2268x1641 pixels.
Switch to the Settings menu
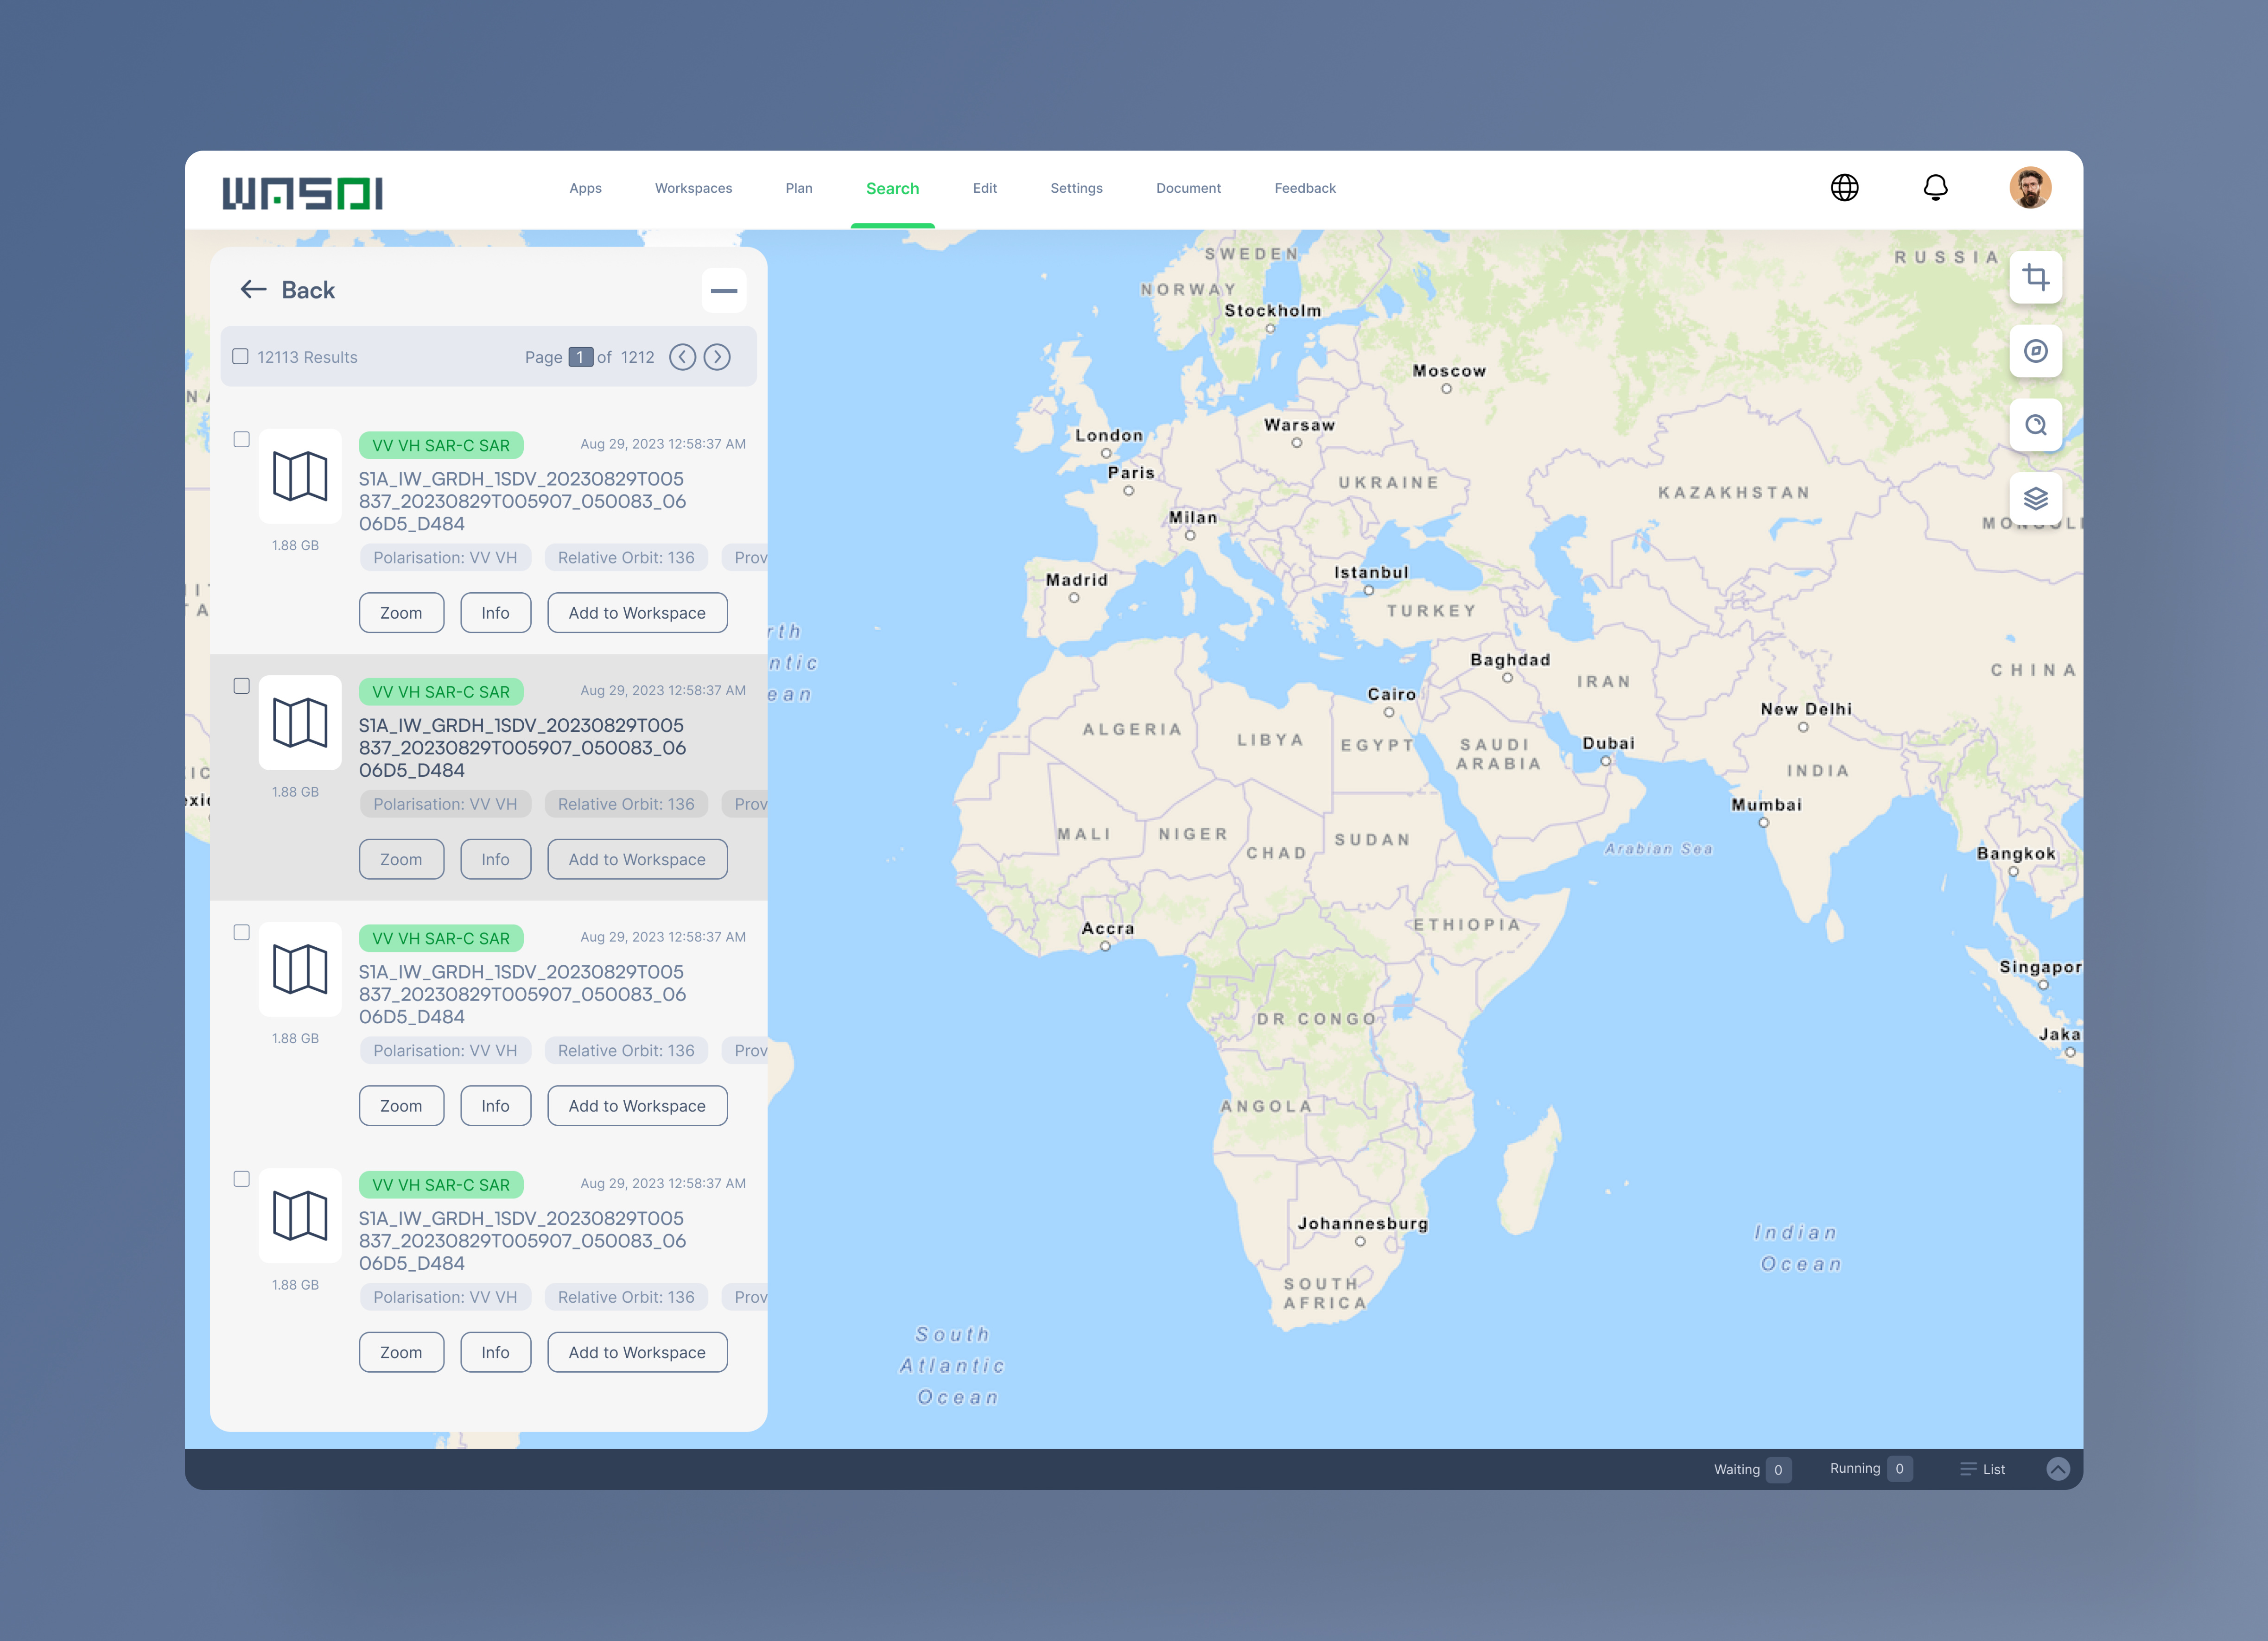tap(1076, 188)
